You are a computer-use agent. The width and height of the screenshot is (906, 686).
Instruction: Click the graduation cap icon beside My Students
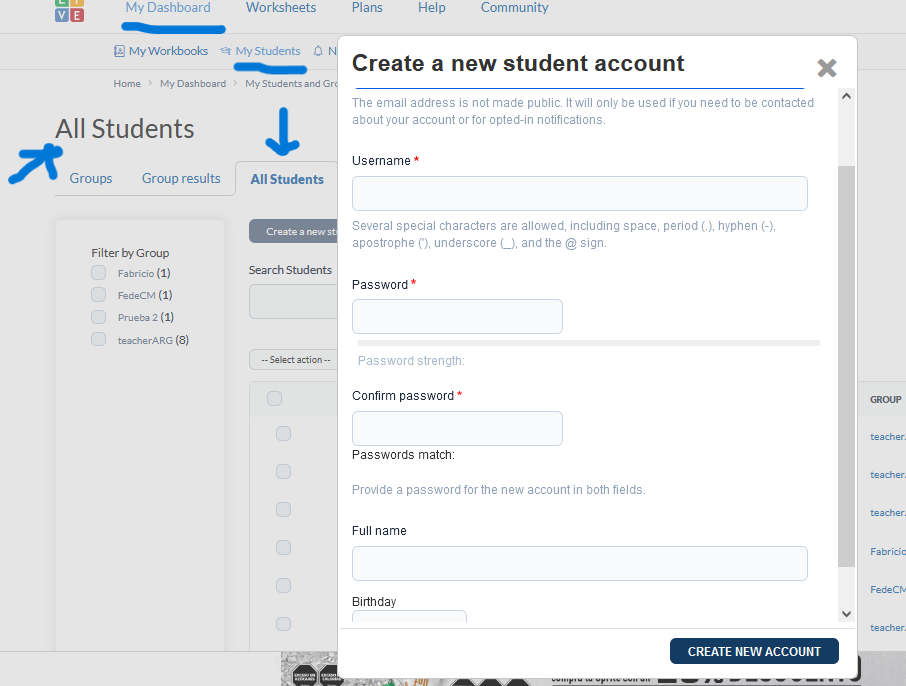tap(226, 51)
